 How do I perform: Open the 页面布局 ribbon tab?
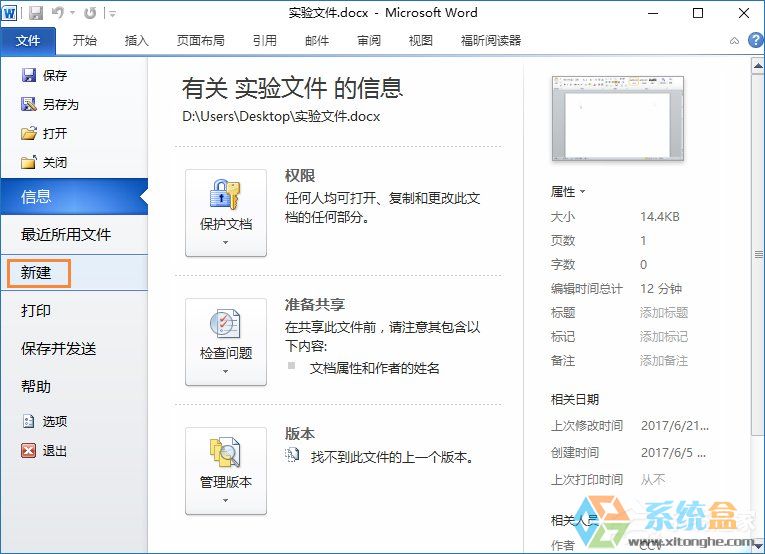(201, 40)
